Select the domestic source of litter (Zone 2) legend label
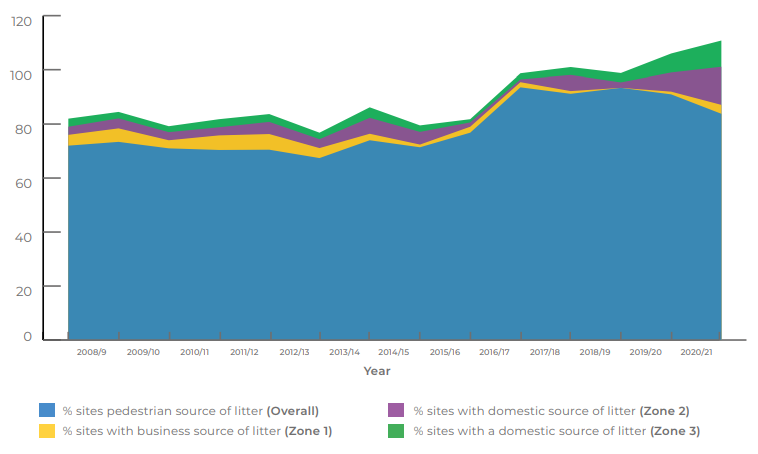This screenshot has height=454, width=758. coord(552,411)
